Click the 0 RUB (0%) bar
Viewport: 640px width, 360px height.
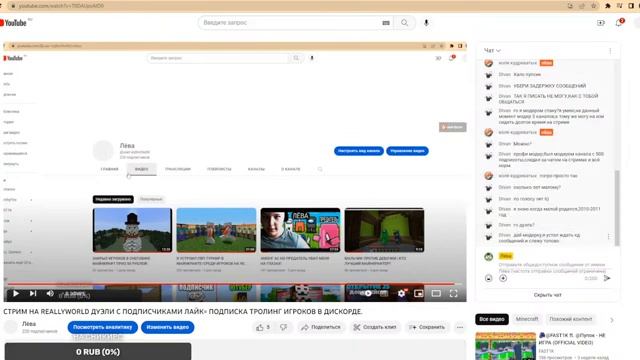[x=98, y=351]
